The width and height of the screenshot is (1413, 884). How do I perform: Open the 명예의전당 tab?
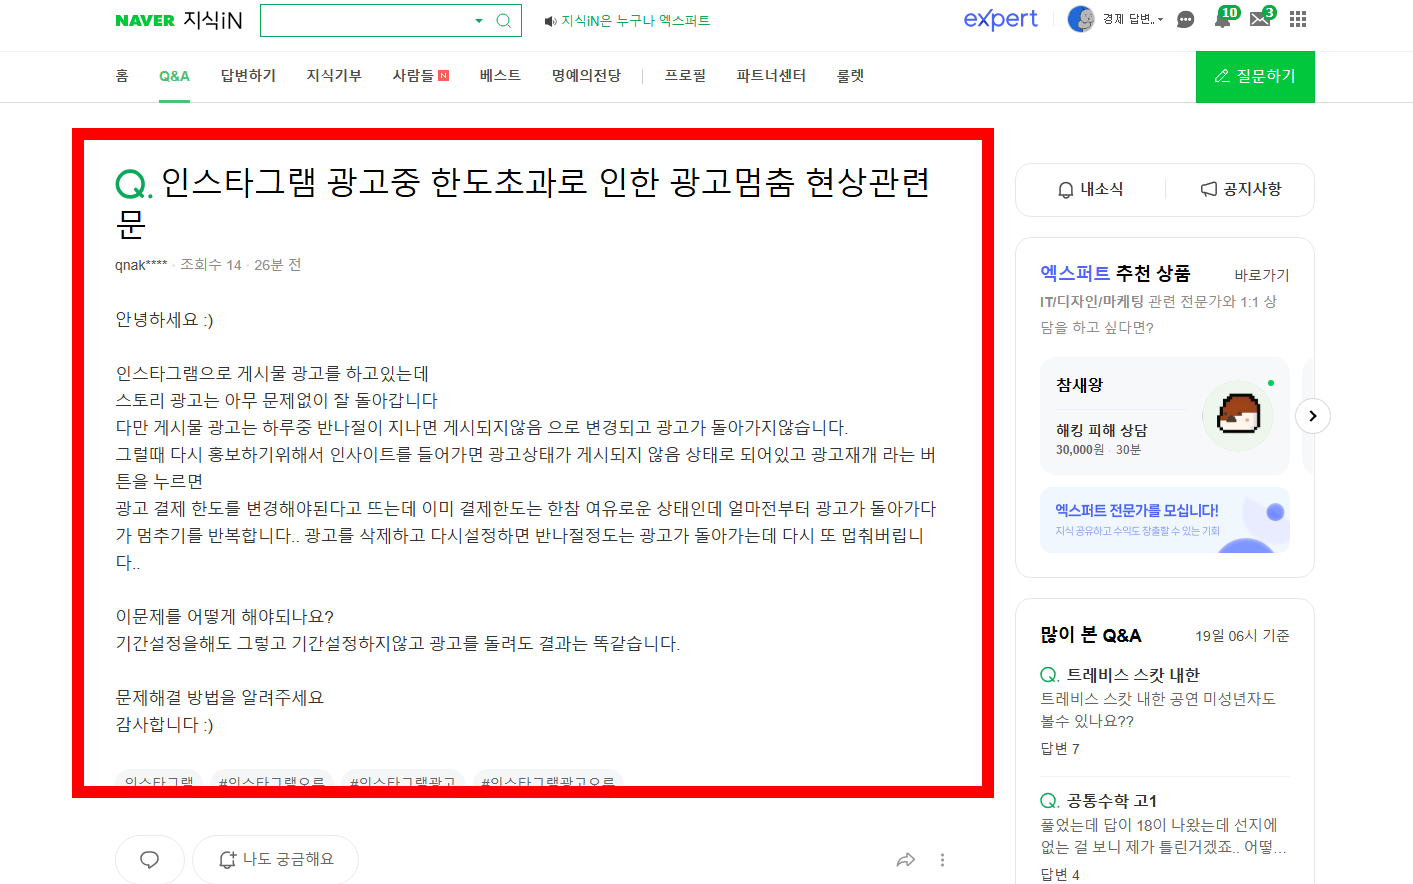coord(586,76)
